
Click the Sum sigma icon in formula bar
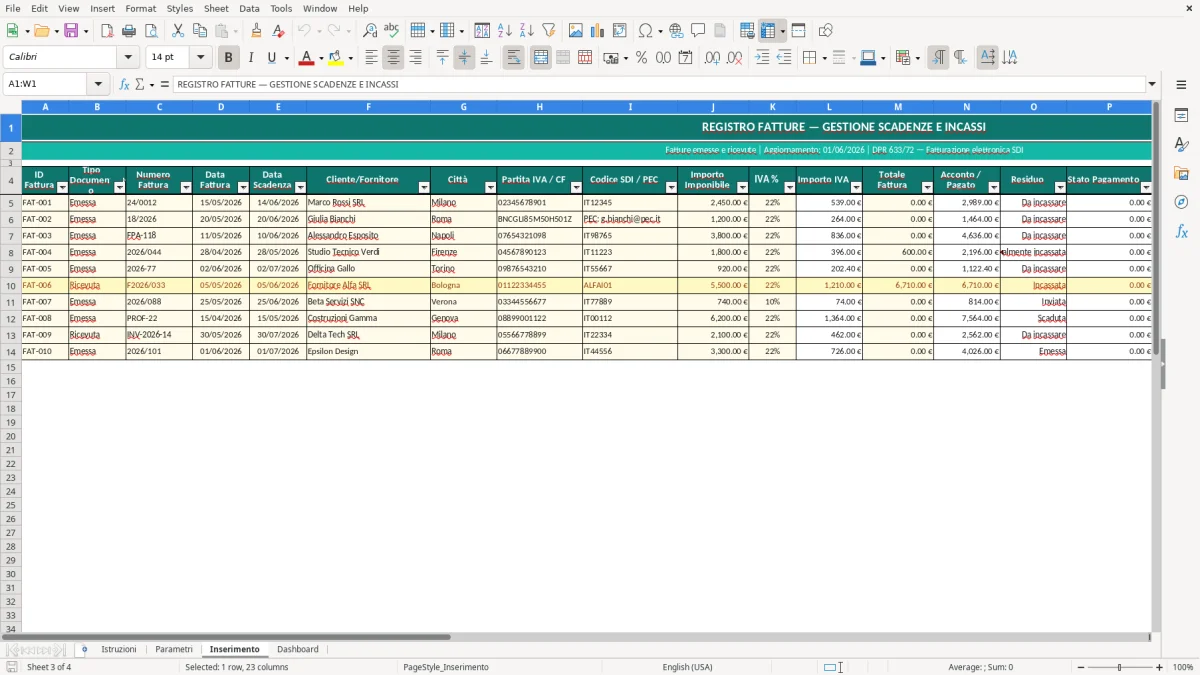[139, 84]
